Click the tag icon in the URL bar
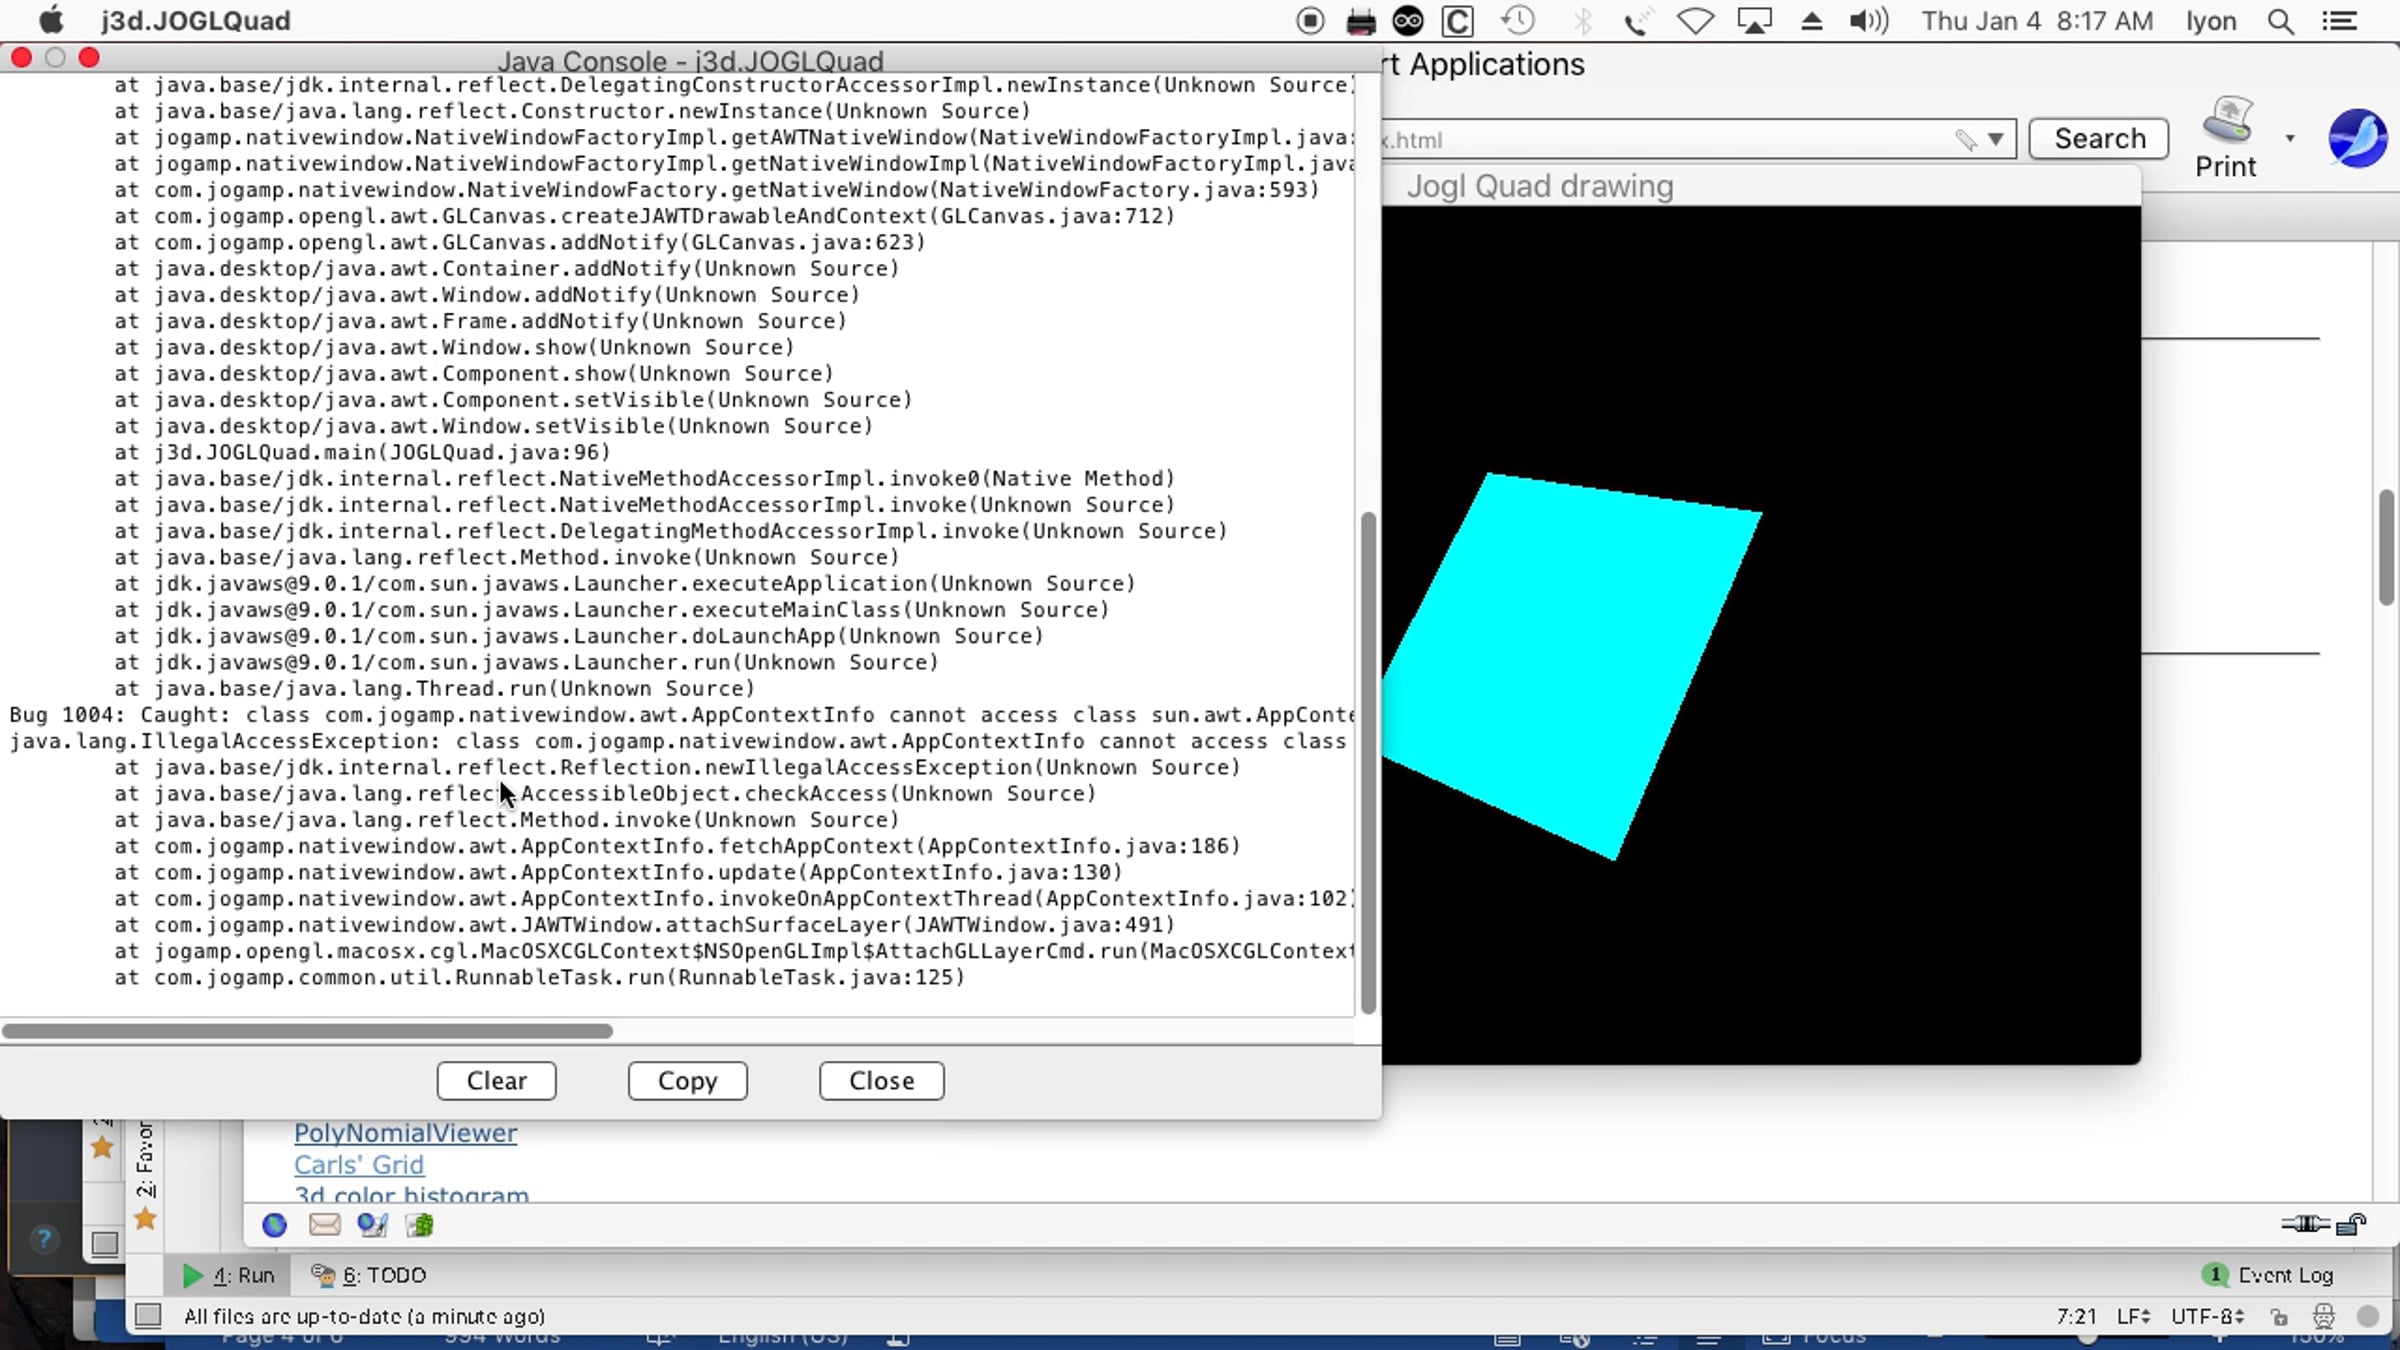Image resolution: width=2400 pixels, height=1350 pixels. coord(1966,140)
